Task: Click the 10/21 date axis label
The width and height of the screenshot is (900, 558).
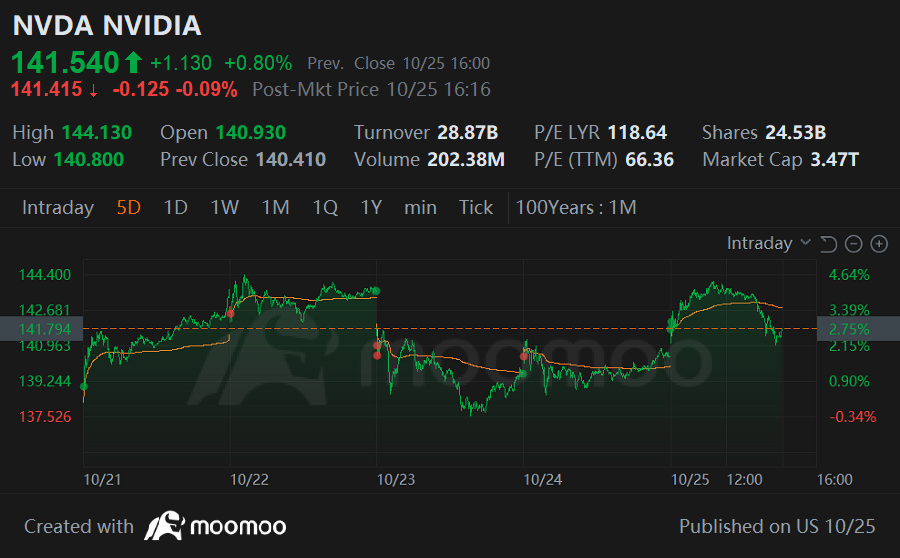Action: 102,480
